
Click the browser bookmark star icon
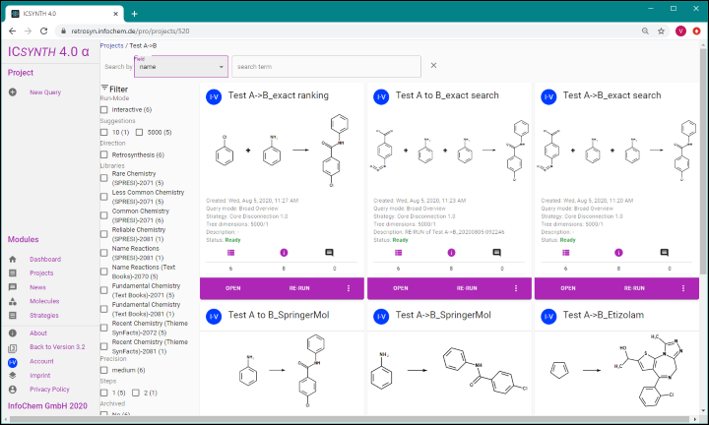[661, 31]
